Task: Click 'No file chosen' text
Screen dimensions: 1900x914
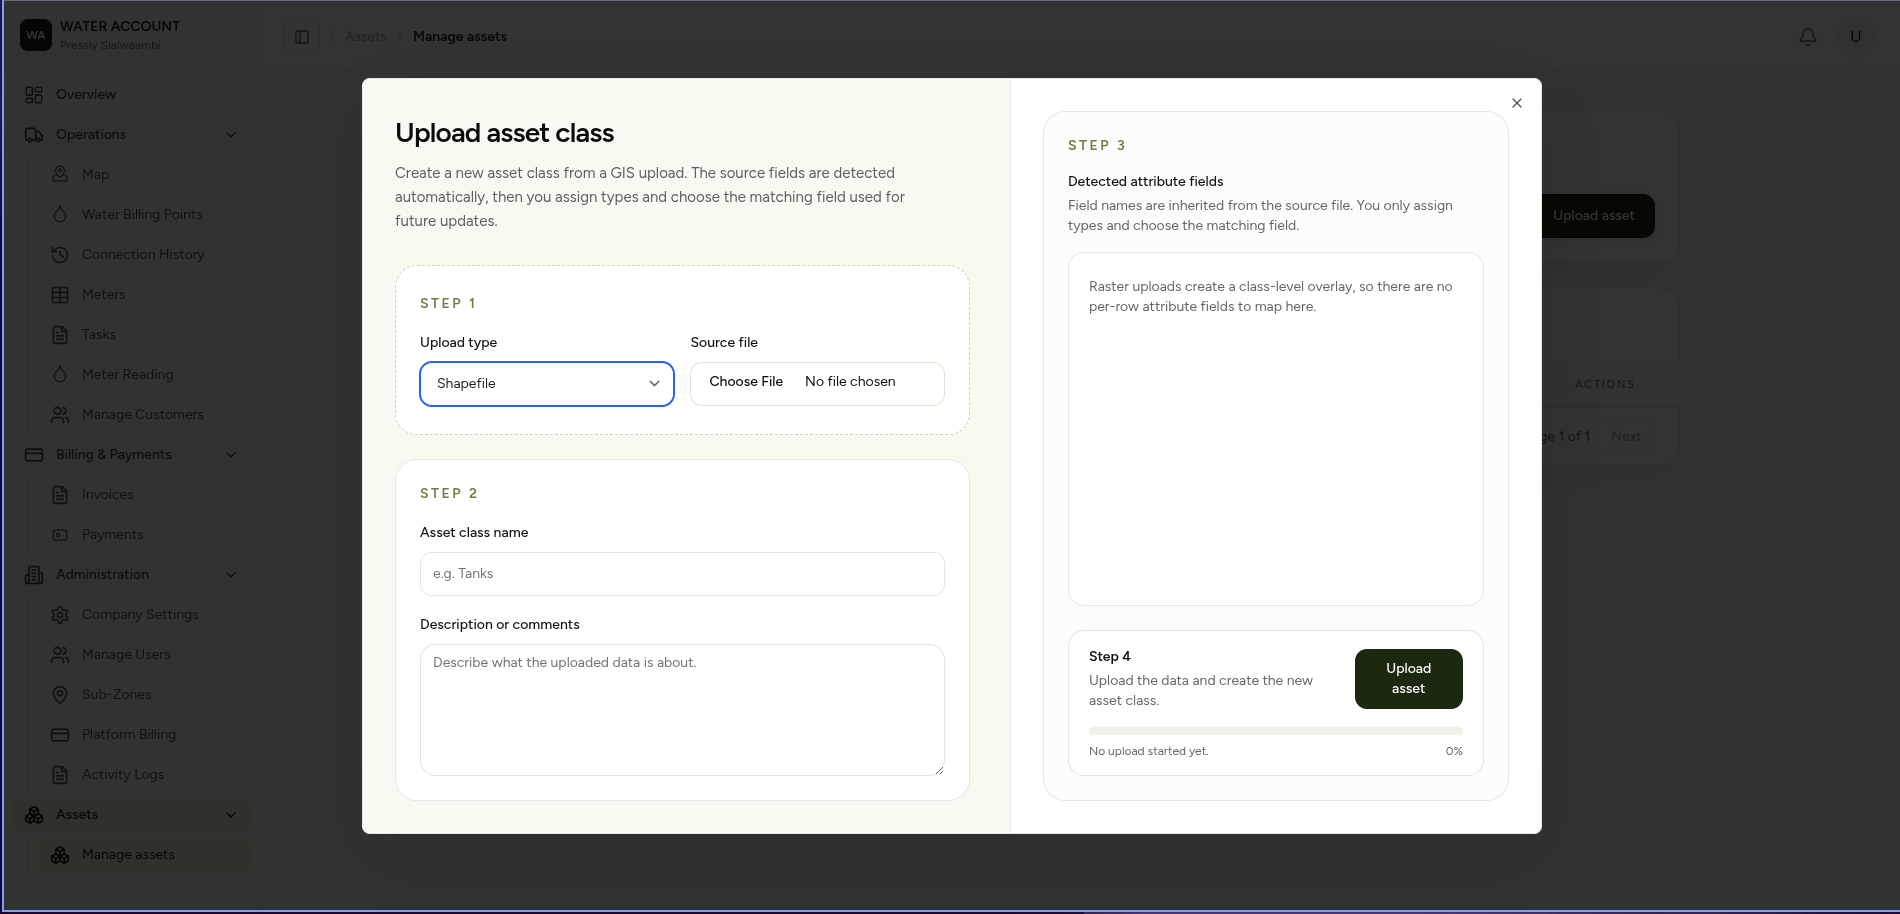Action: tap(850, 381)
